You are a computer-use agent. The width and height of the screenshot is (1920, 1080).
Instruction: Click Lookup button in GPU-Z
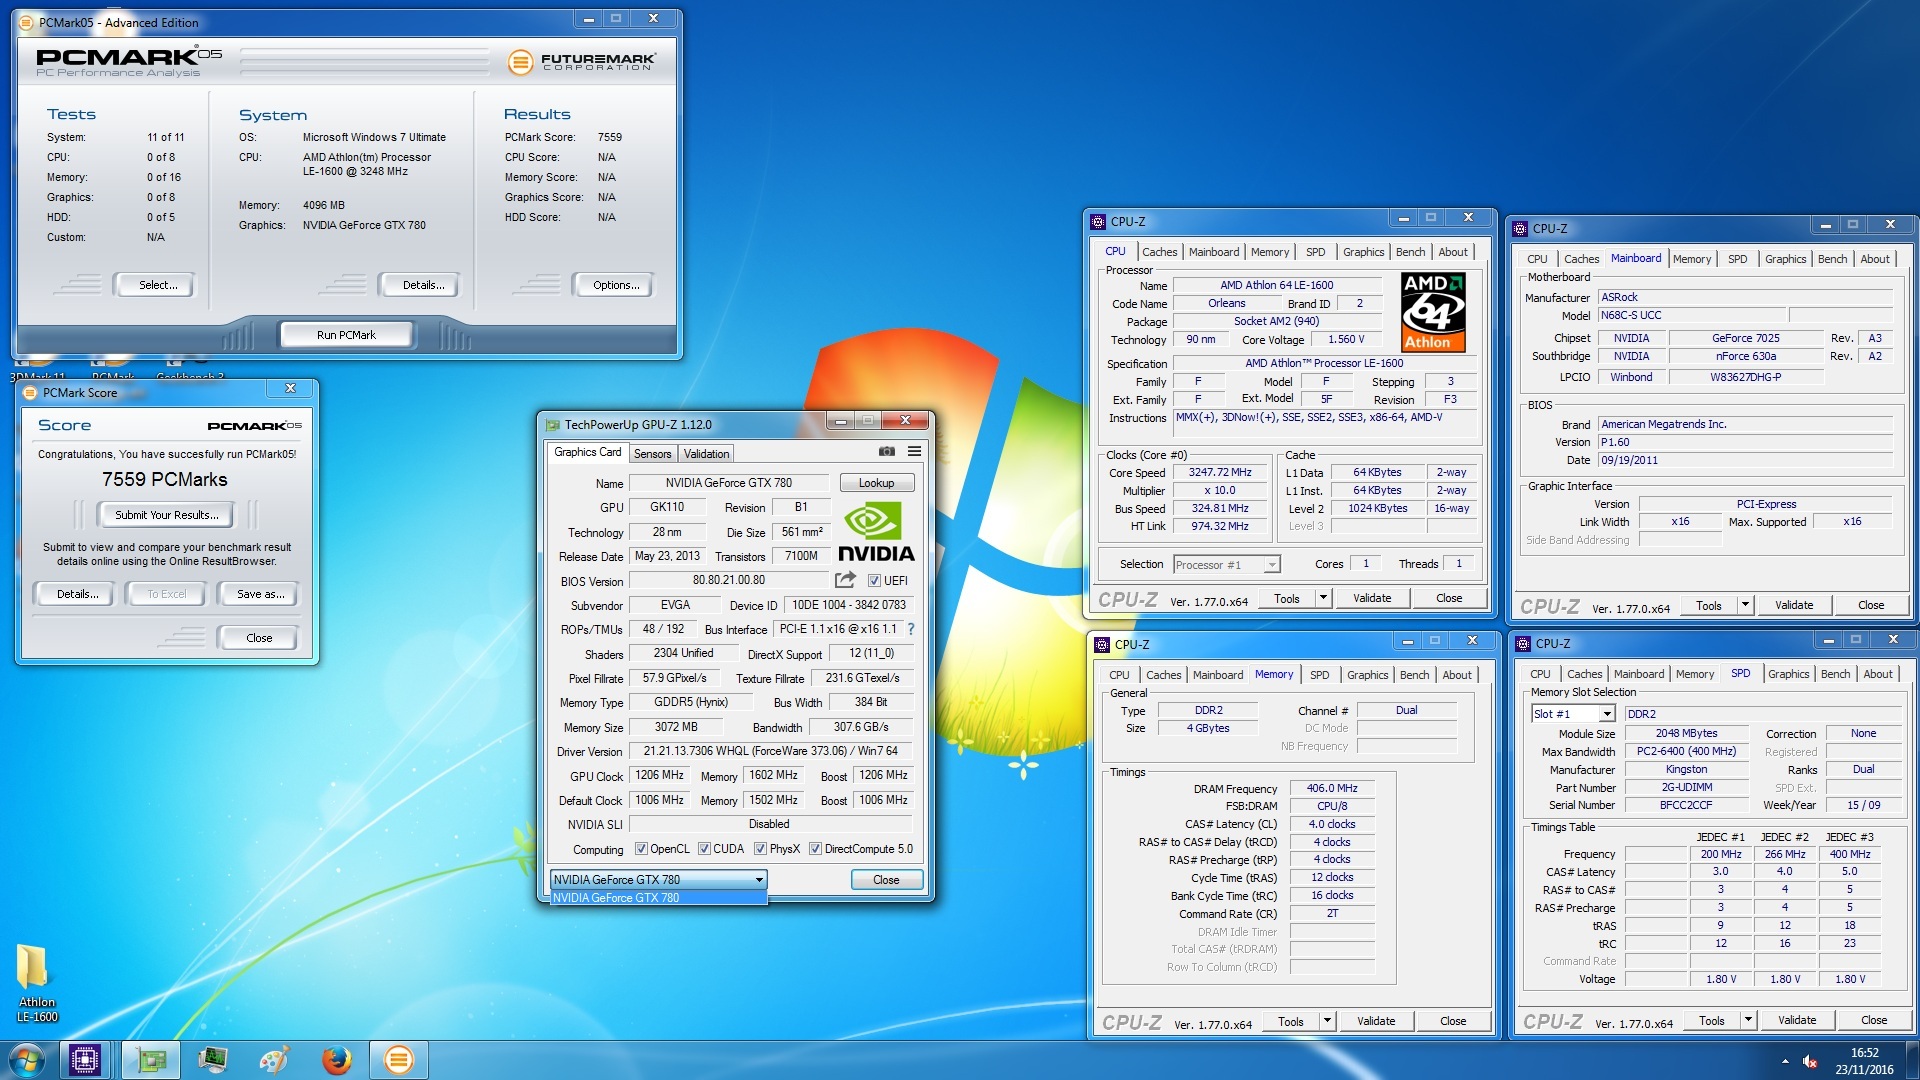(x=877, y=483)
